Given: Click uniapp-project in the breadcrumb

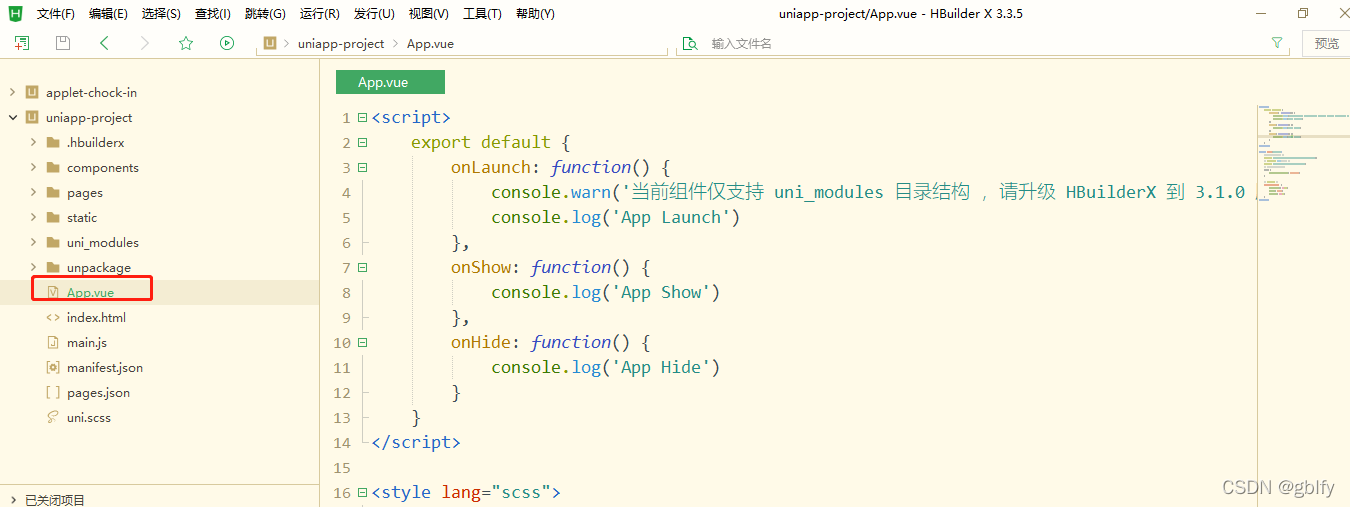Looking at the screenshot, I should pyautogui.click(x=341, y=43).
